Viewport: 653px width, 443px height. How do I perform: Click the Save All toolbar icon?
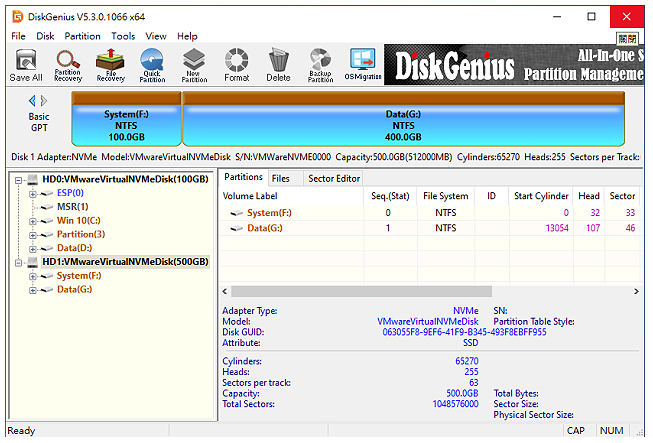pos(26,65)
